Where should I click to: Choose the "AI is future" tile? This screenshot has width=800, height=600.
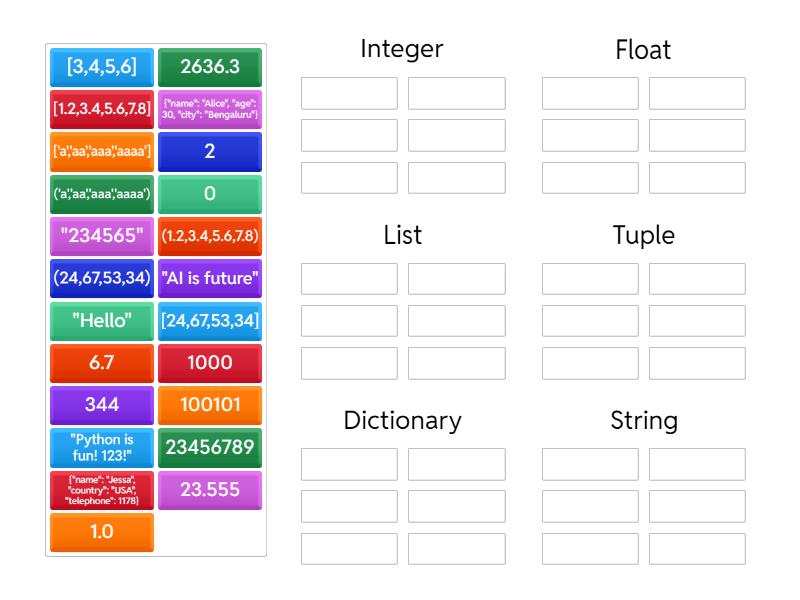pyautogui.click(x=210, y=279)
